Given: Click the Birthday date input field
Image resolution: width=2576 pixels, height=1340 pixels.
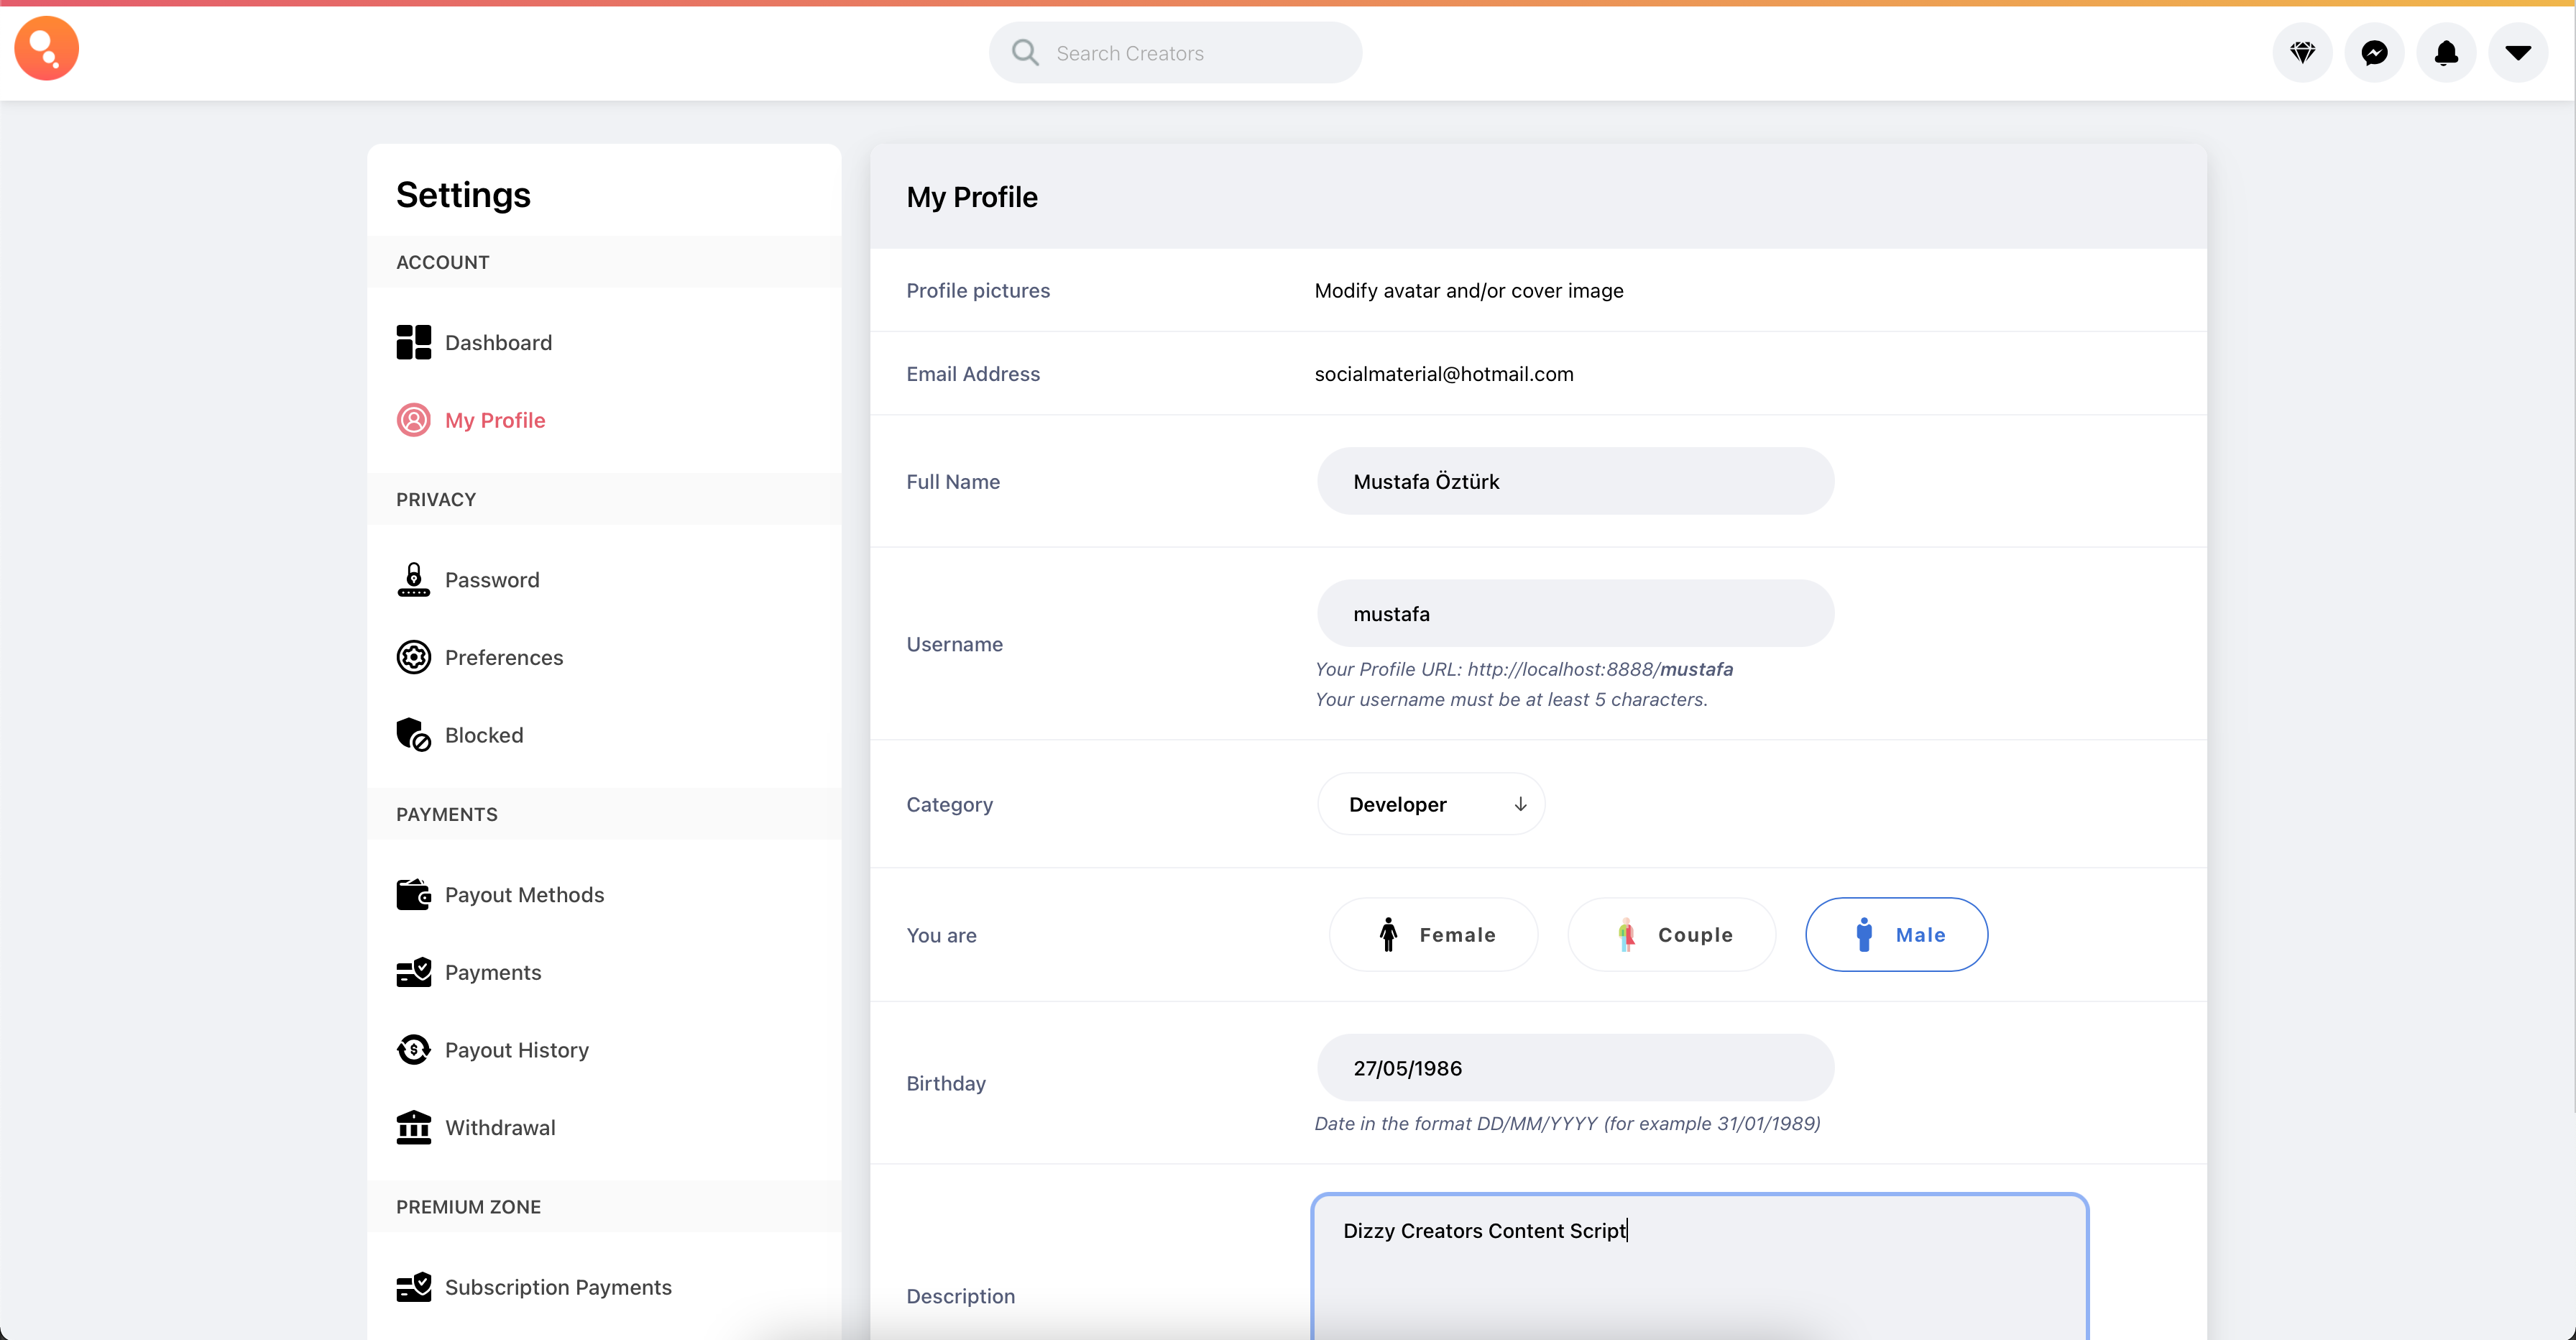Looking at the screenshot, I should 1575,1068.
